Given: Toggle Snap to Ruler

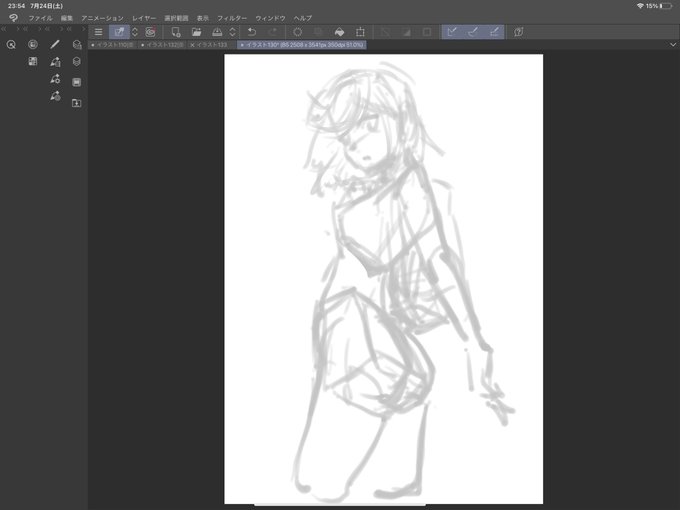Looking at the screenshot, I should (452, 32).
